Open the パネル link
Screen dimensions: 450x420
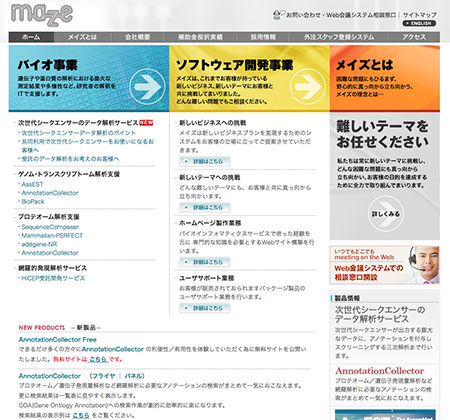[x=133, y=376]
